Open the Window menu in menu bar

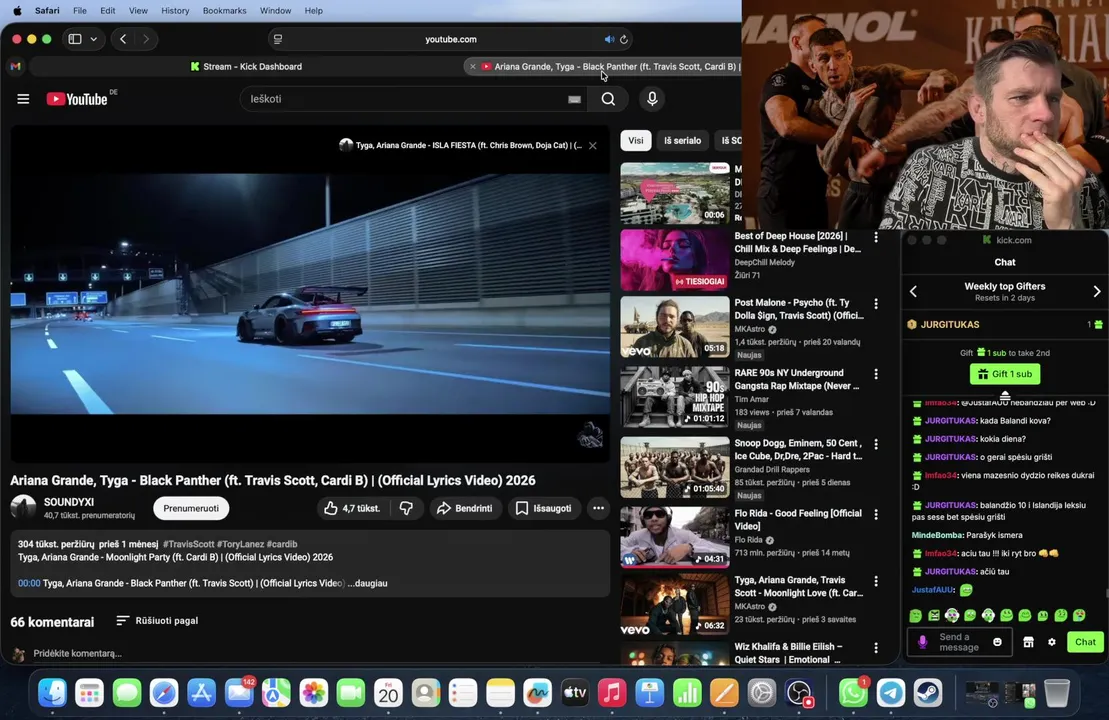click(275, 11)
